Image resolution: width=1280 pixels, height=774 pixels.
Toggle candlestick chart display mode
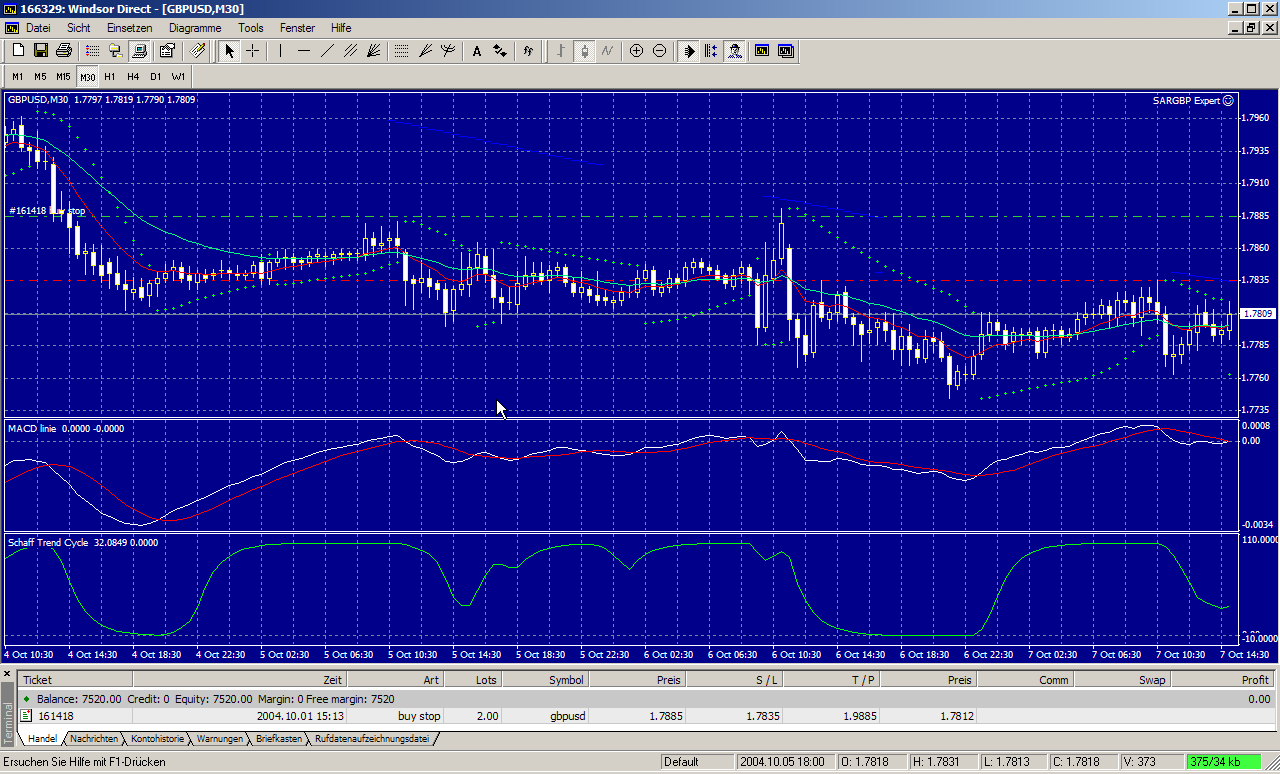(584, 51)
